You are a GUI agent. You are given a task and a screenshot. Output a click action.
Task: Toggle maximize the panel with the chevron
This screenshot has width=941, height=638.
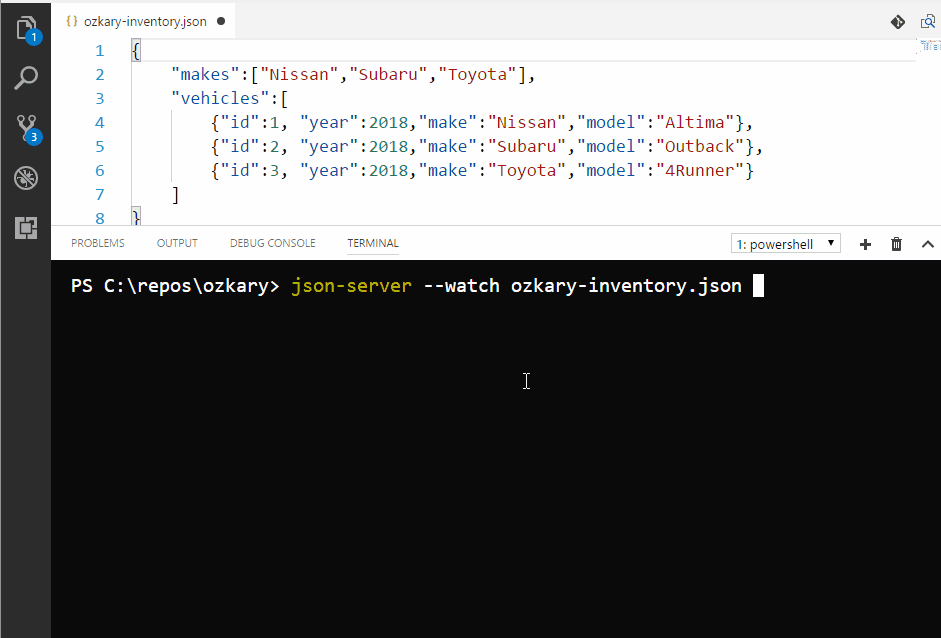click(x=927, y=243)
